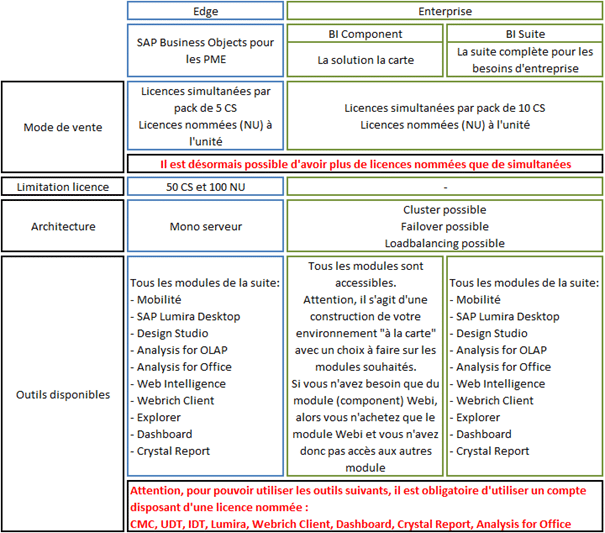Select the "Mode de vente" row label

point(63,127)
